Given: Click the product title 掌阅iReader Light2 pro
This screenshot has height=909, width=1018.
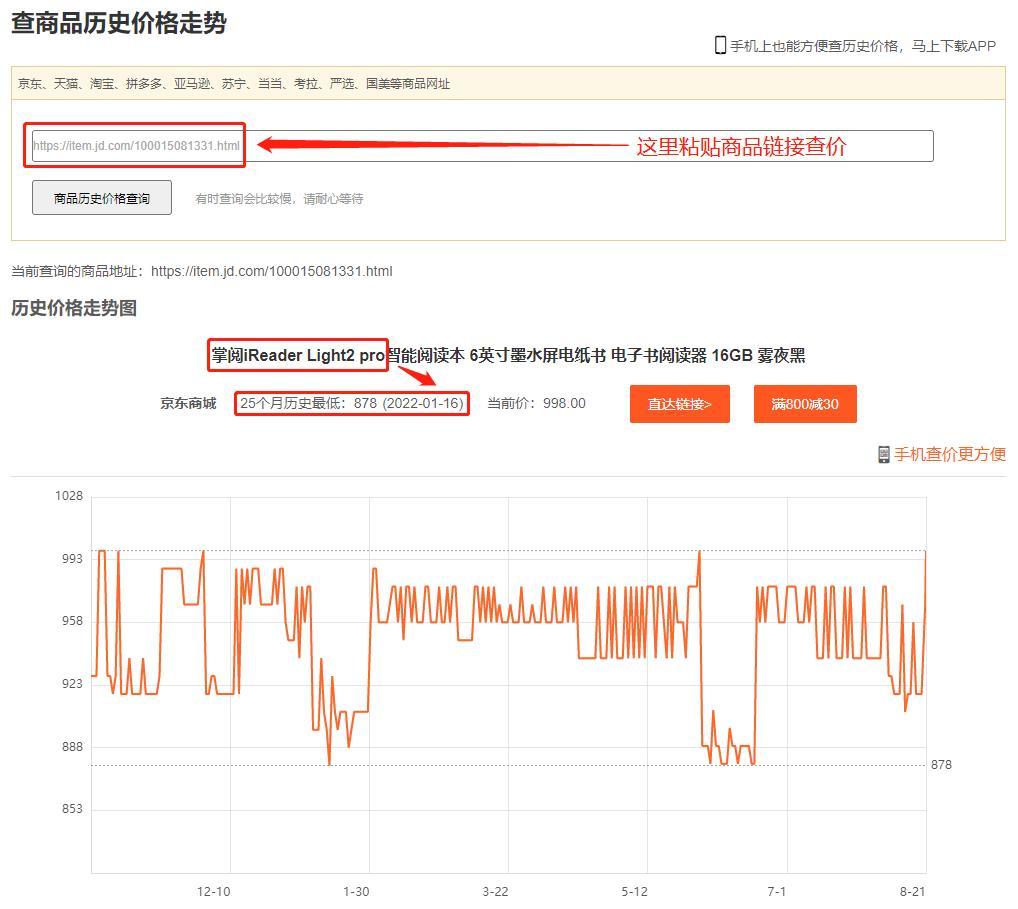Looking at the screenshot, I should [298, 355].
